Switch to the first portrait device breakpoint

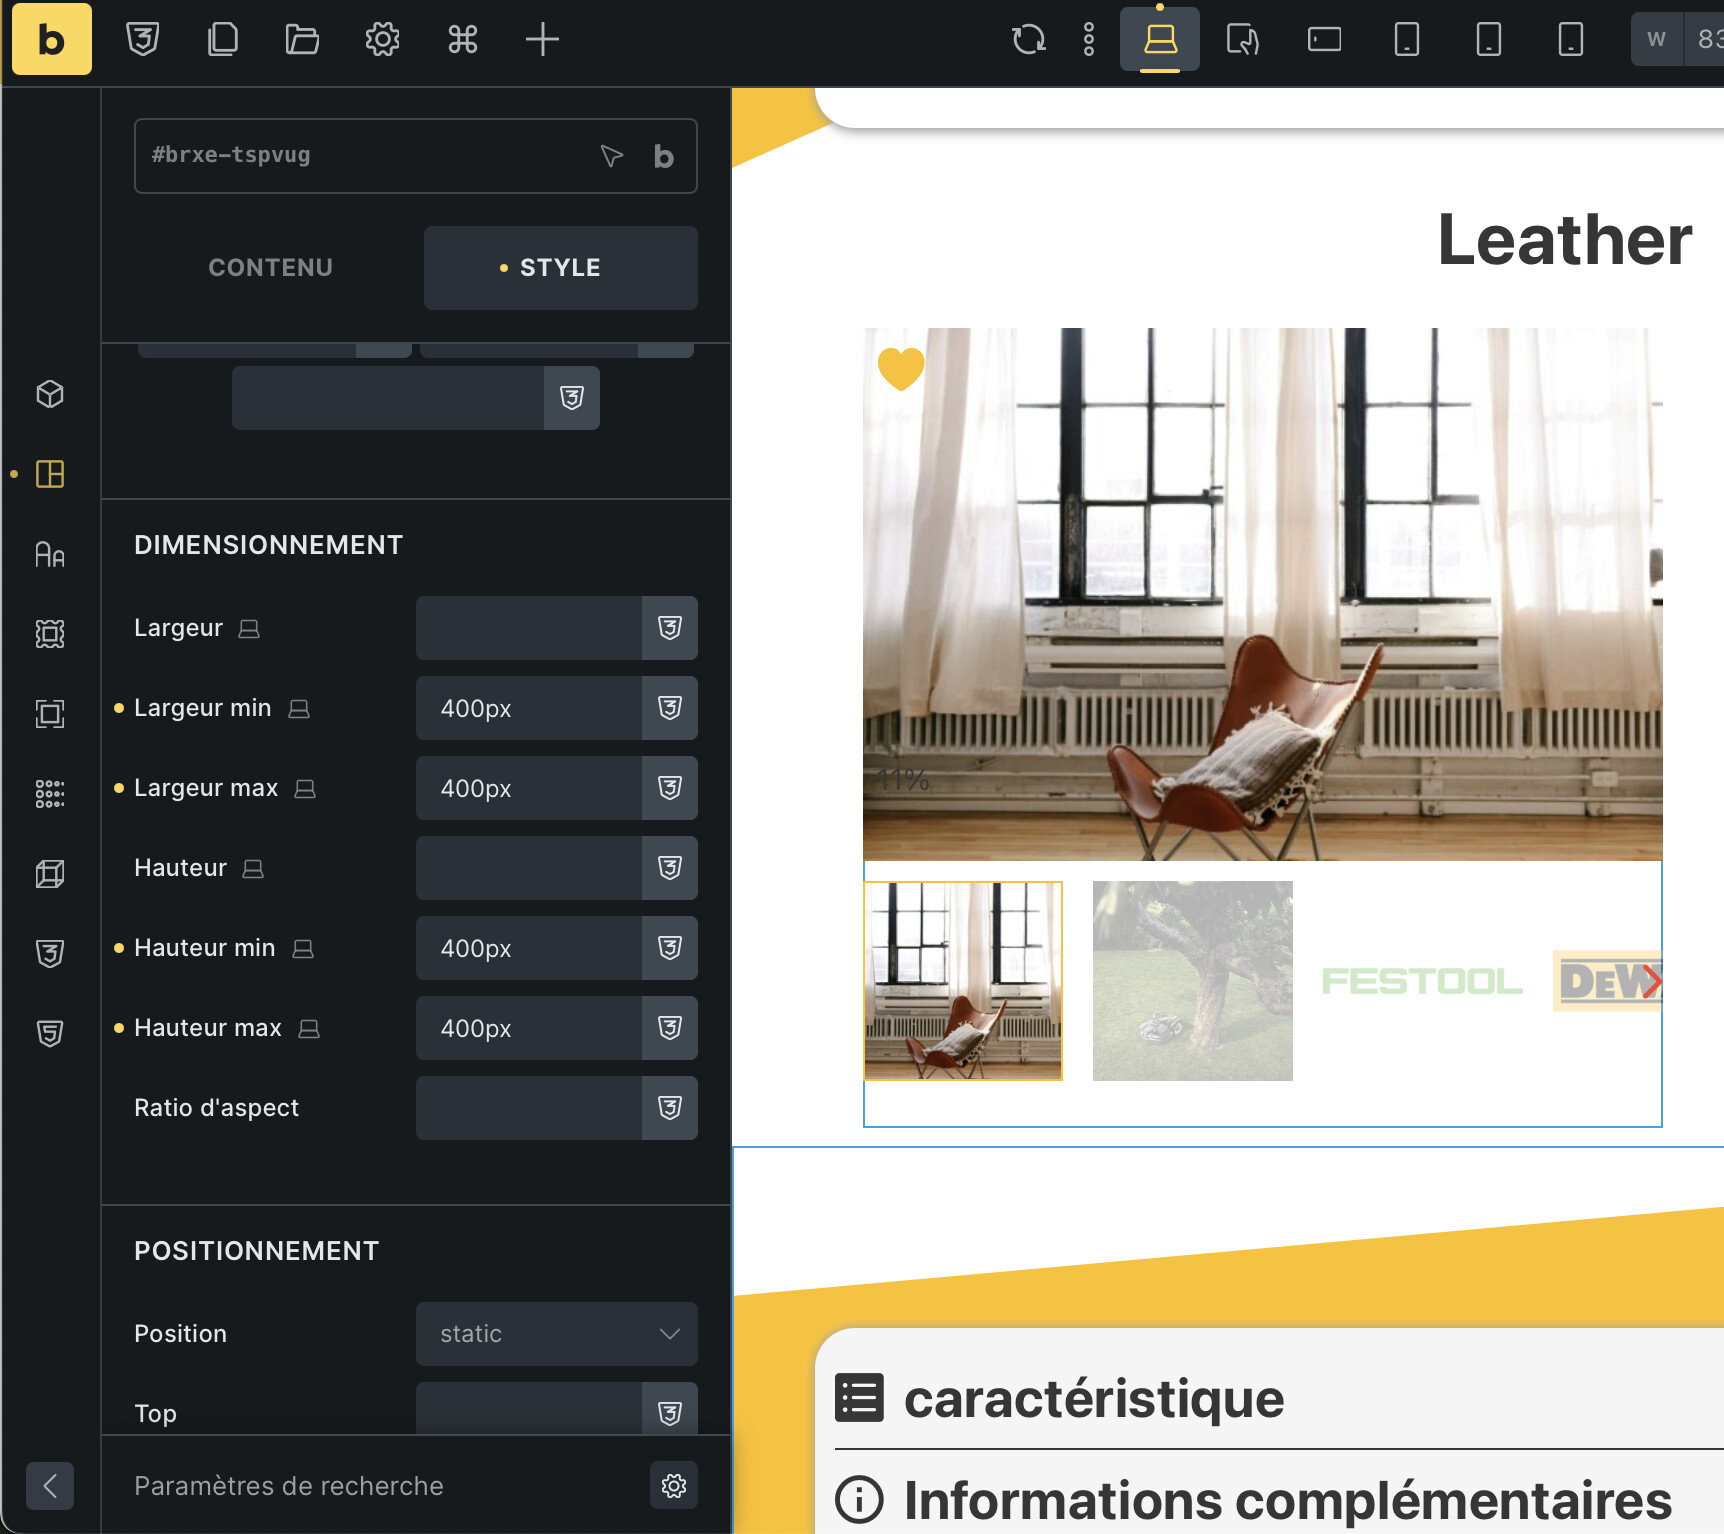[x=1407, y=40]
